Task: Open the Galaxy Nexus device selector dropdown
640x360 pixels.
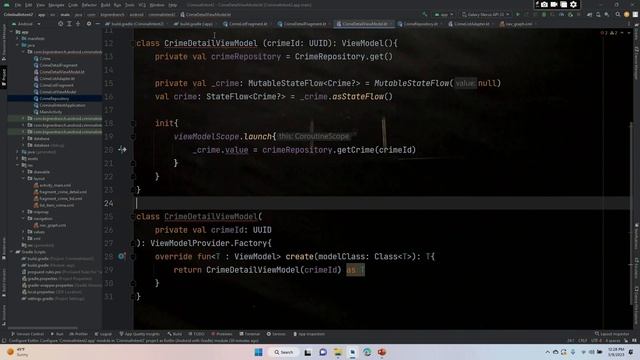Action: click(485, 15)
